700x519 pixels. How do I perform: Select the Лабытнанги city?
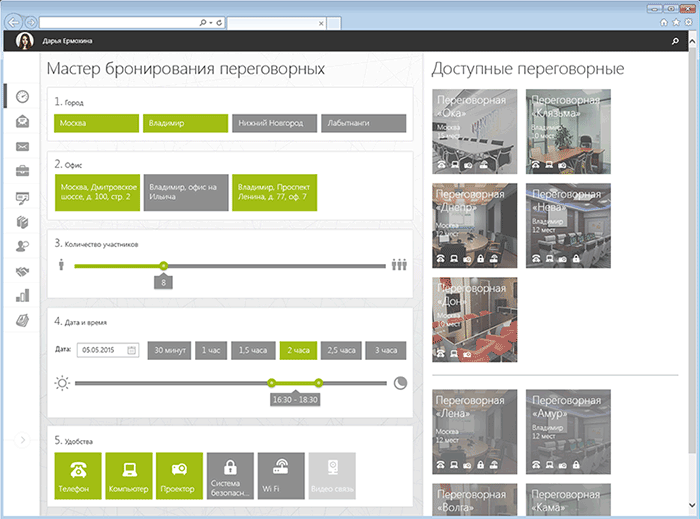364,123
